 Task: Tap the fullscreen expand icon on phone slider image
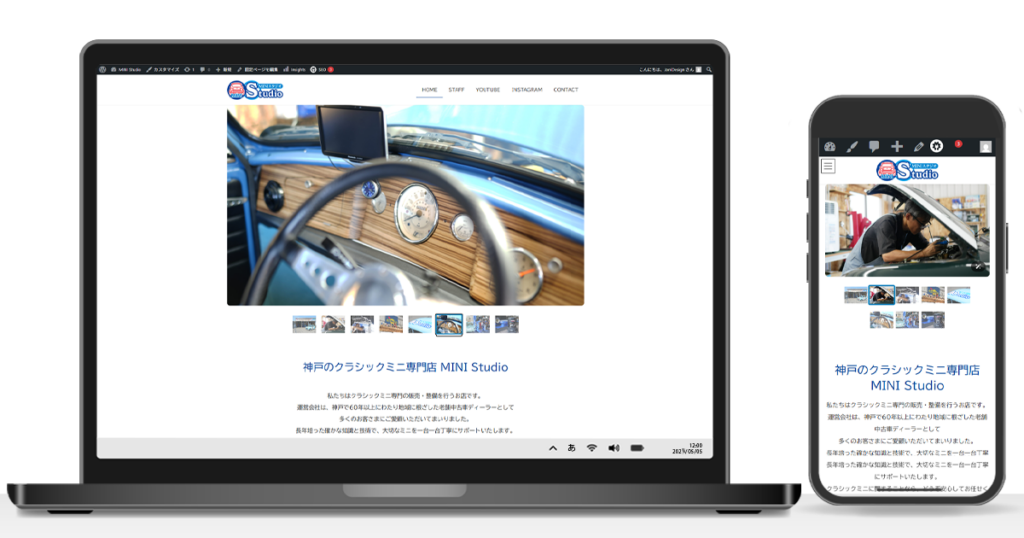point(978,267)
